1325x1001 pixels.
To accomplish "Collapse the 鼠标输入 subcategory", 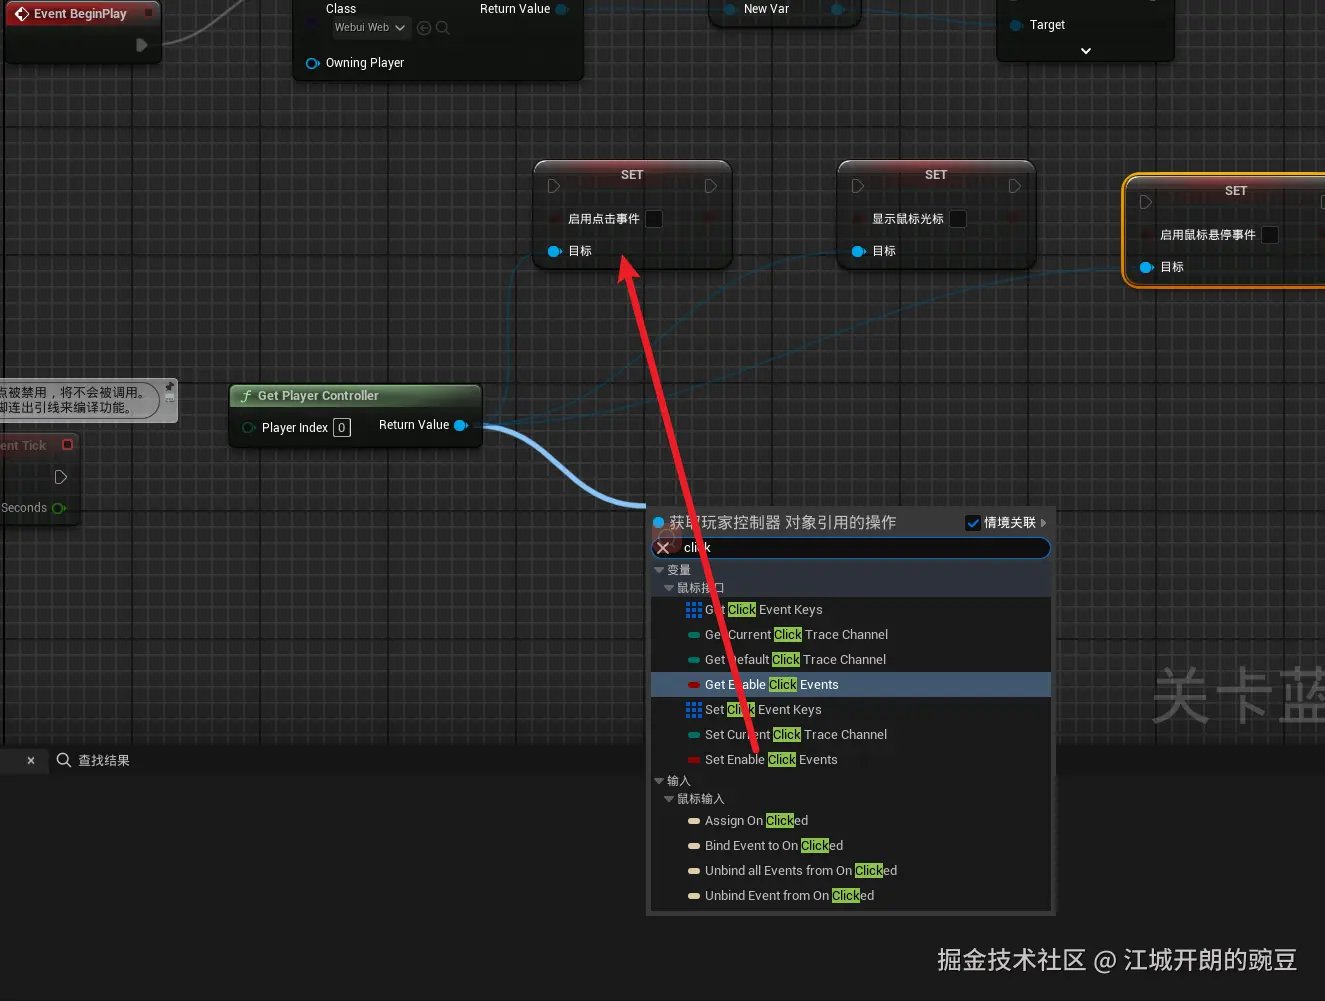I will coord(669,799).
